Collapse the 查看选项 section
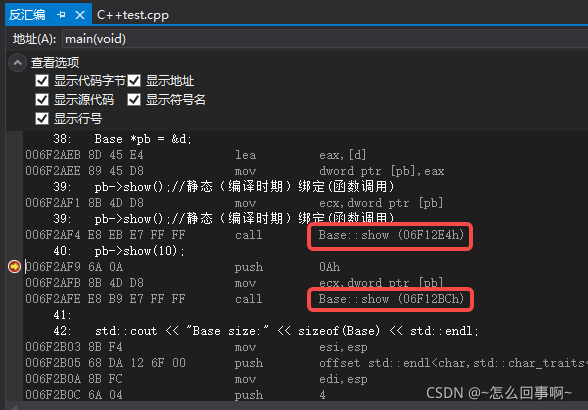Image resolution: width=588 pixels, height=410 pixels. (x=17, y=63)
